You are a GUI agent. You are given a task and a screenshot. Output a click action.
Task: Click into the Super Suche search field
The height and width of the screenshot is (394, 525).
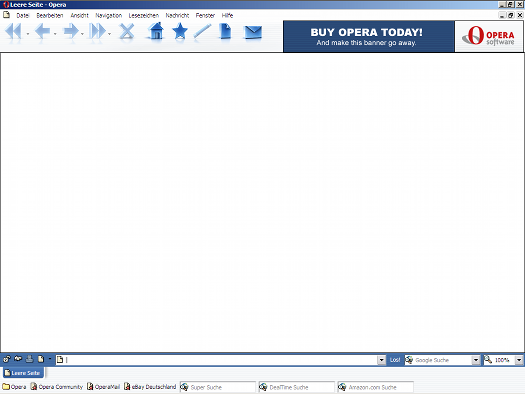point(218,387)
